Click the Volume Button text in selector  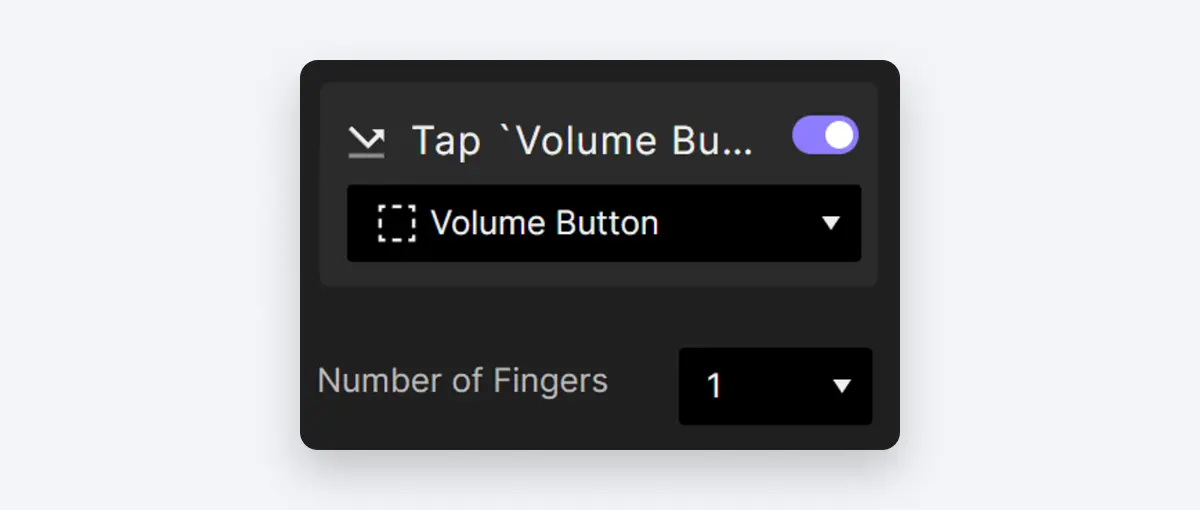544,223
